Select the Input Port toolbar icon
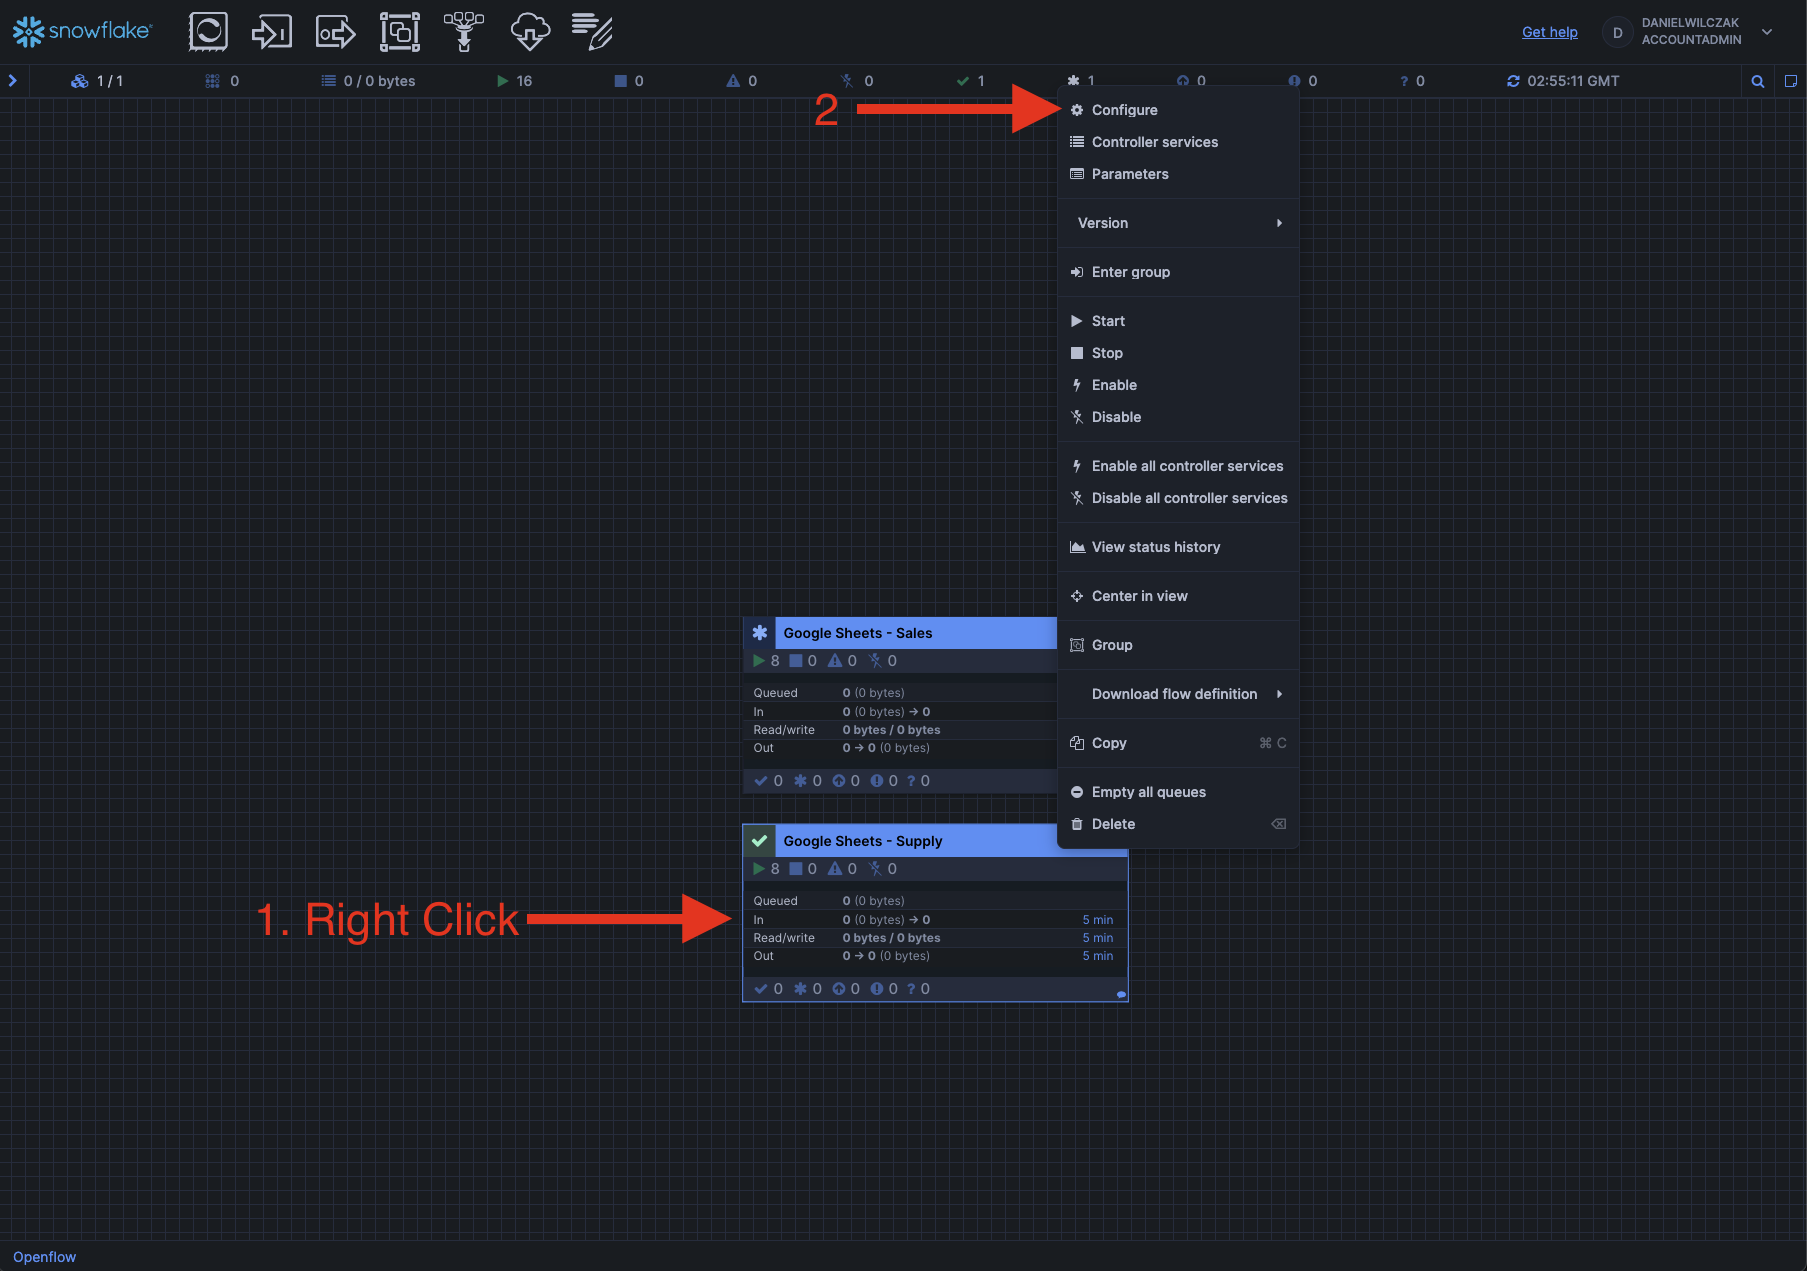Screen dimensions: 1807x1271 click(271, 32)
